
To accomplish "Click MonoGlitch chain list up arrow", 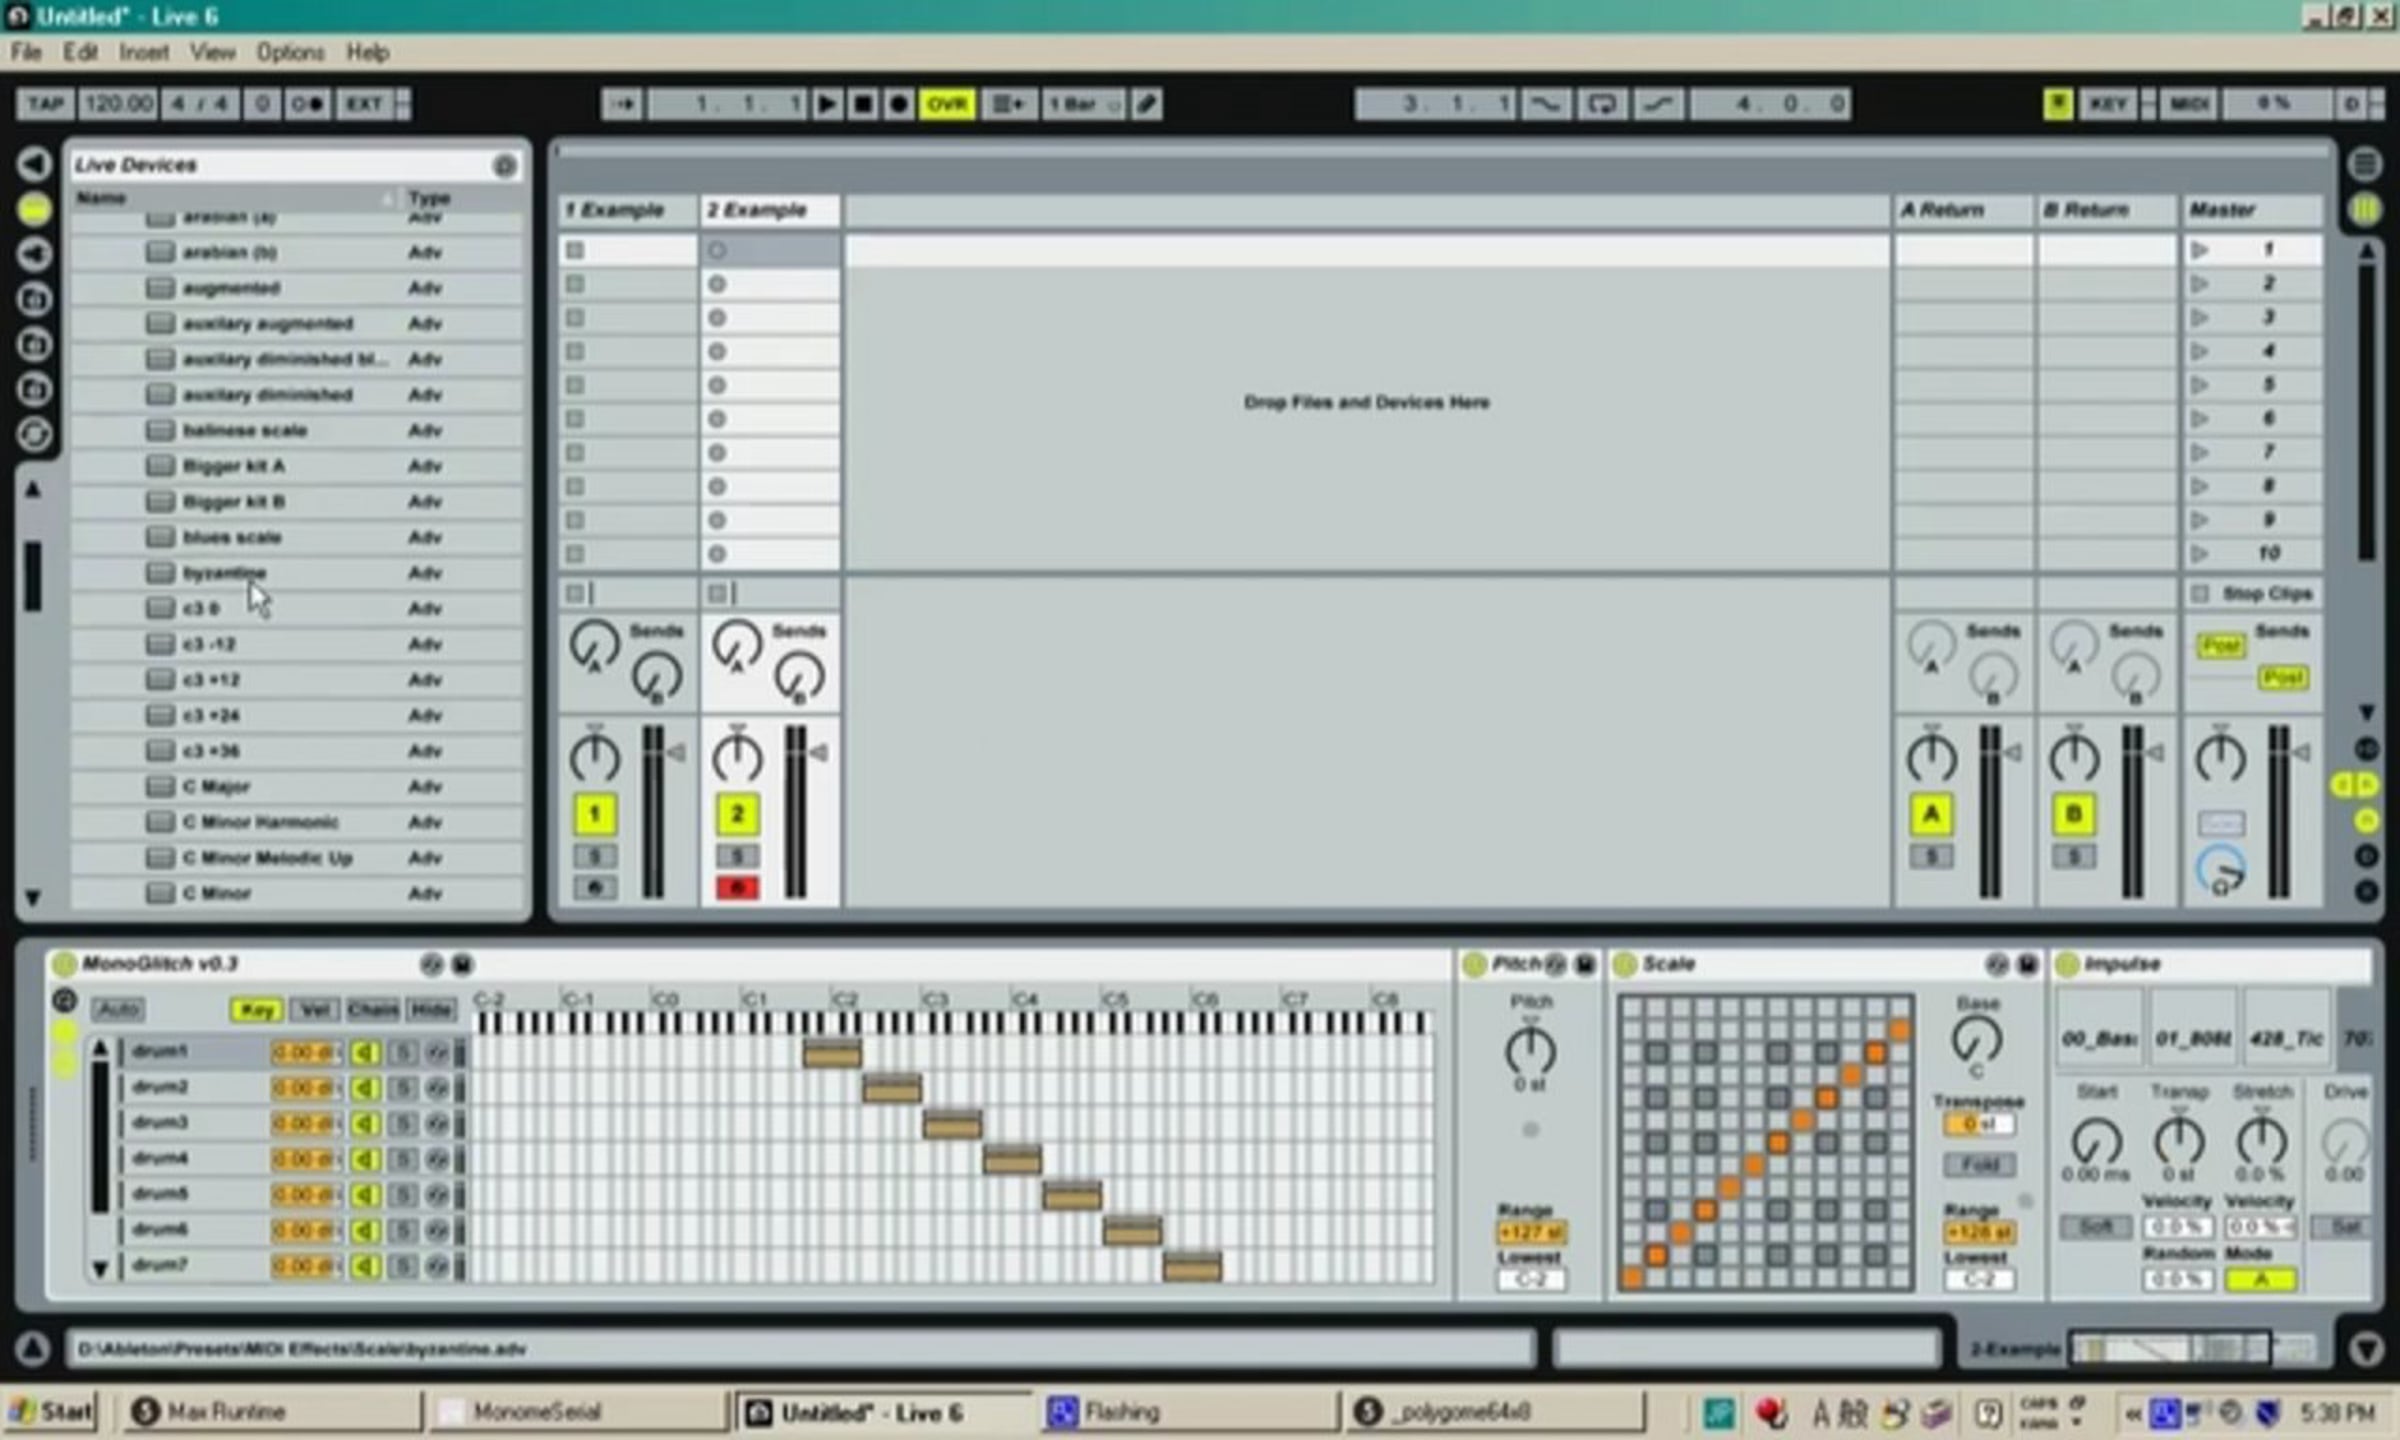I will click(99, 1048).
